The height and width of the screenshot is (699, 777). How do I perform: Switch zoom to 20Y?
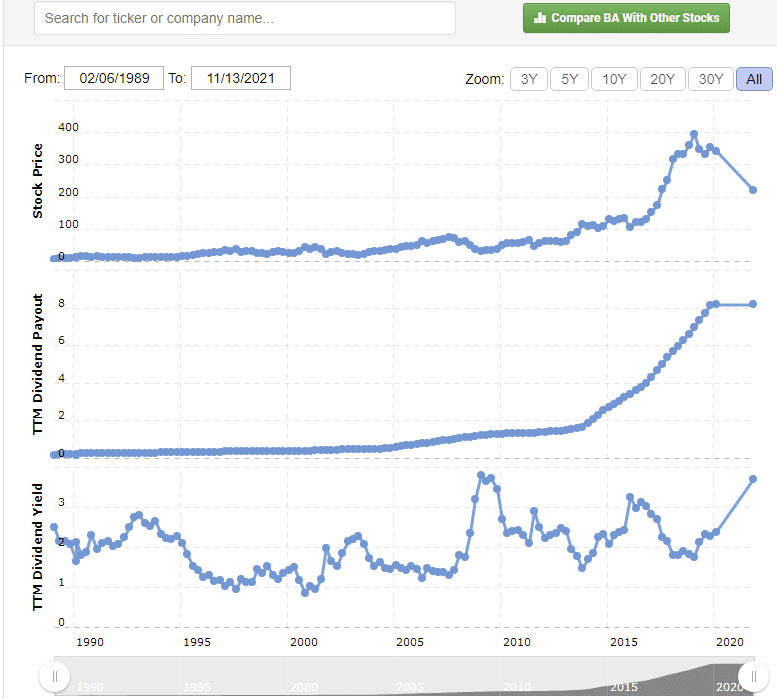662,79
